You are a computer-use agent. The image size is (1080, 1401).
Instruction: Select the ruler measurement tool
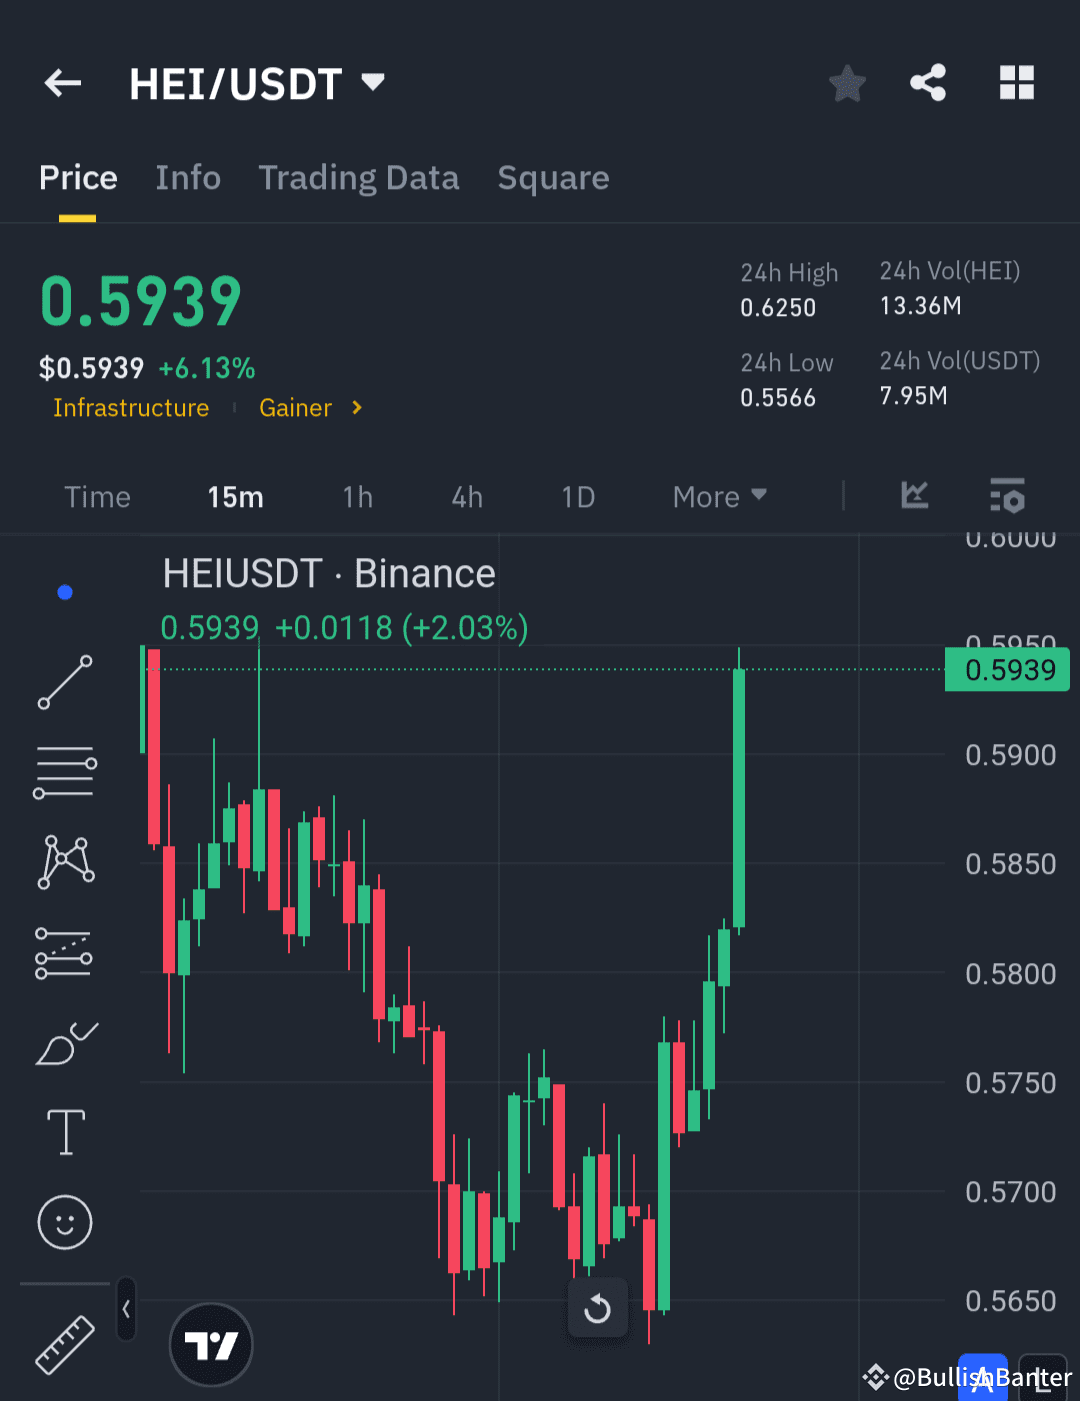[64, 1345]
